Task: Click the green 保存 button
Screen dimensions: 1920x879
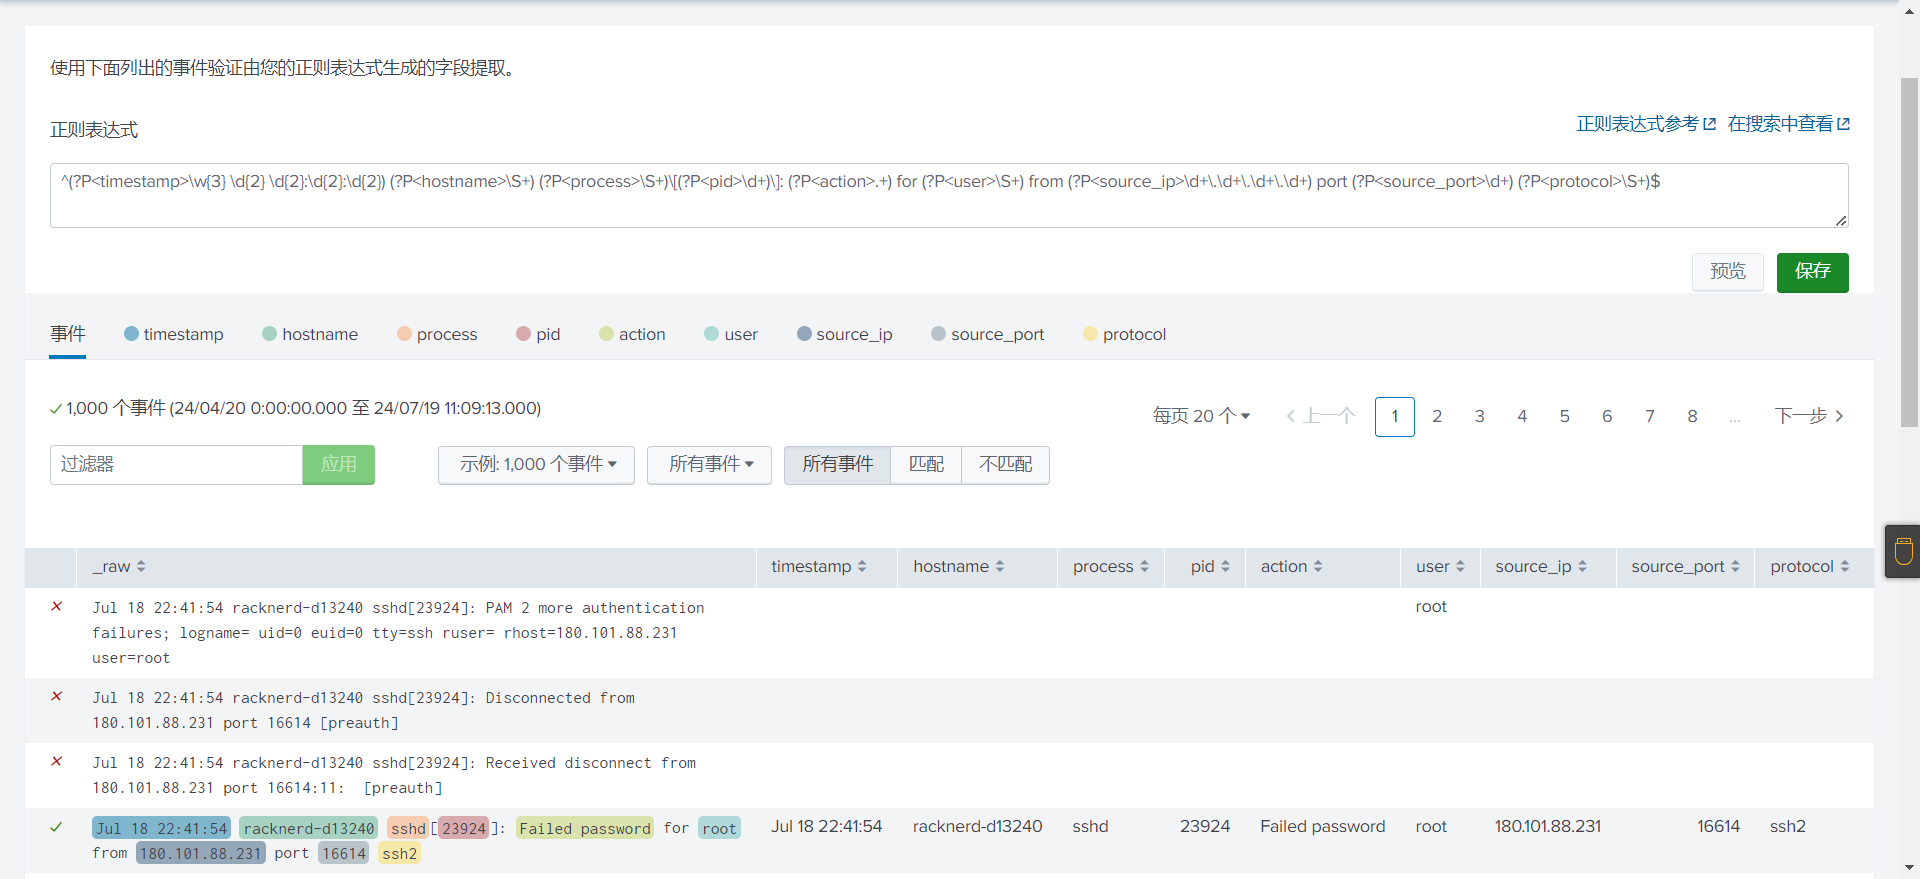Action: [x=1812, y=272]
